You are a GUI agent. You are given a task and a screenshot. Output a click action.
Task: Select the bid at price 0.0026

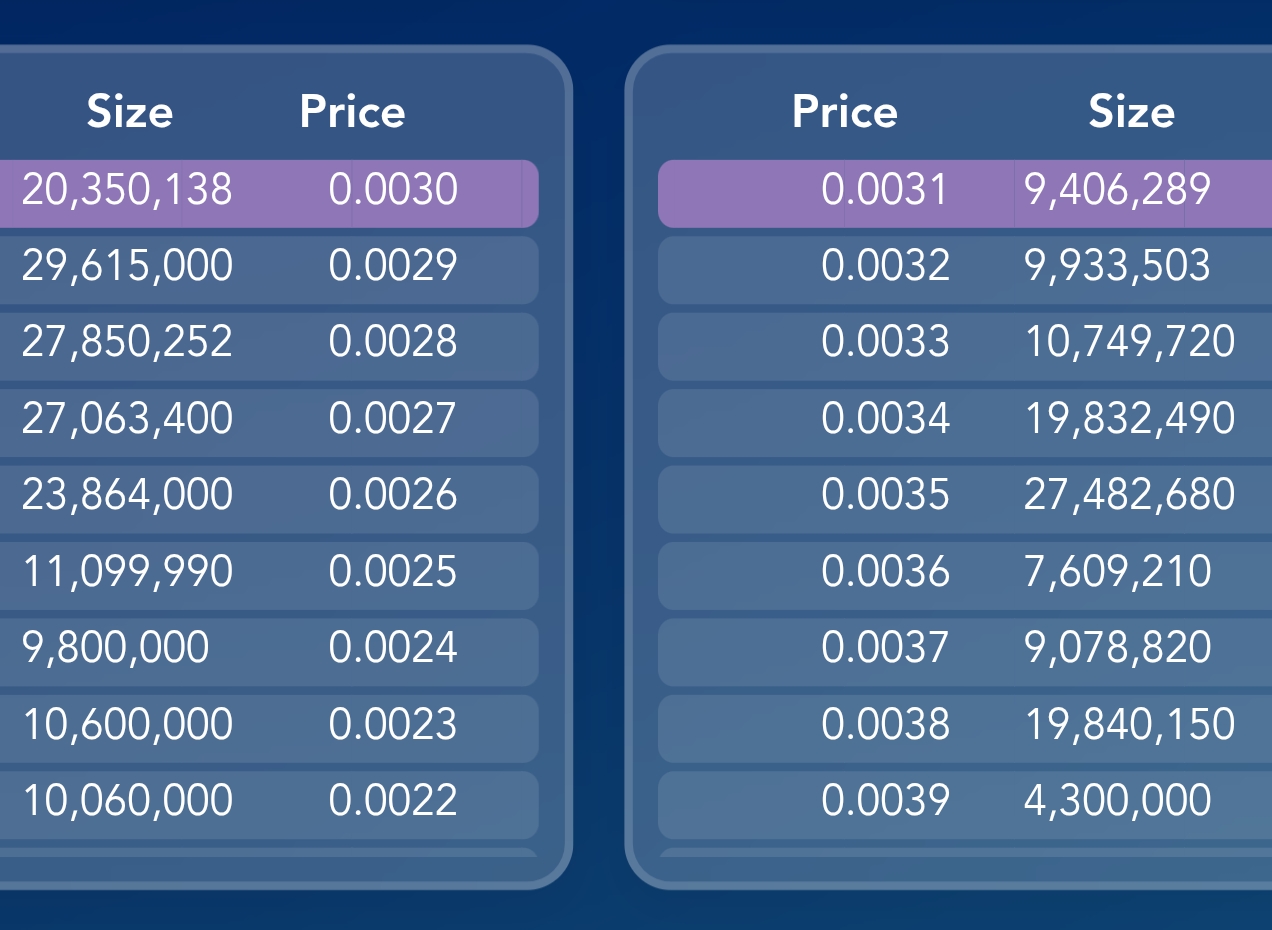(x=269, y=499)
